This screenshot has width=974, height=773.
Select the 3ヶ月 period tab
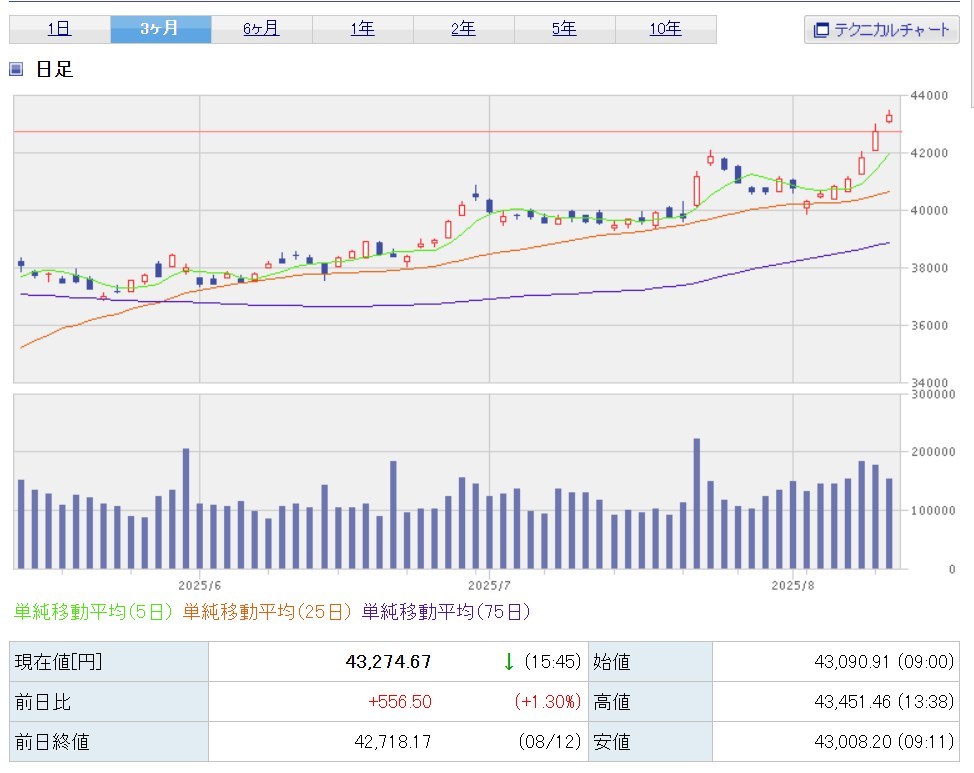[160, 29]
